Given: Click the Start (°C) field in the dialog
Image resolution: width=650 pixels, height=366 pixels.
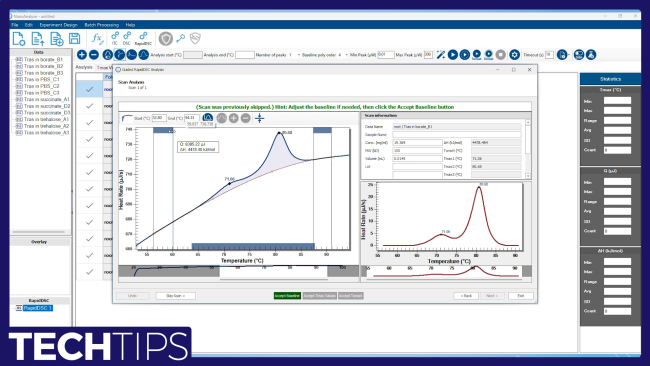Looking at the screenshot, I should coord(159,118).
